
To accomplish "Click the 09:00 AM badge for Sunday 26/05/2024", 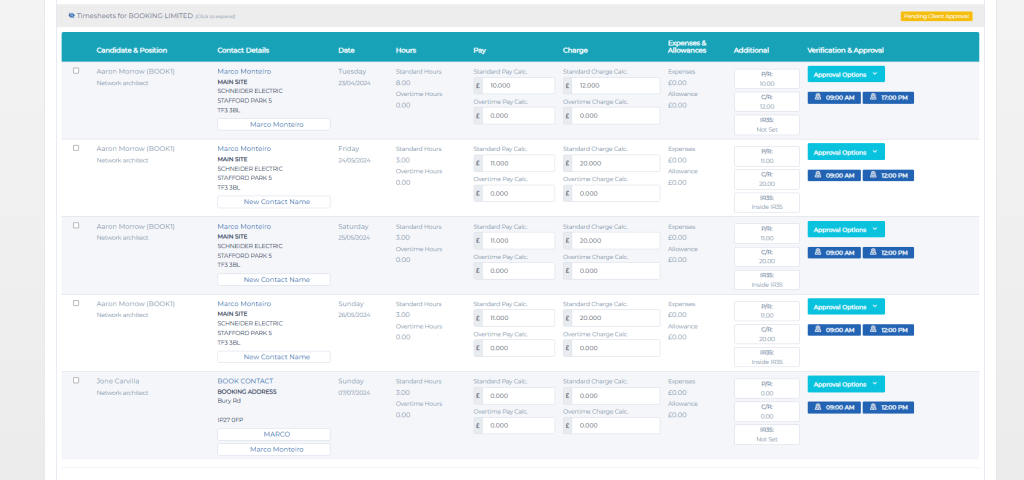I will click(x=834, y=330).
